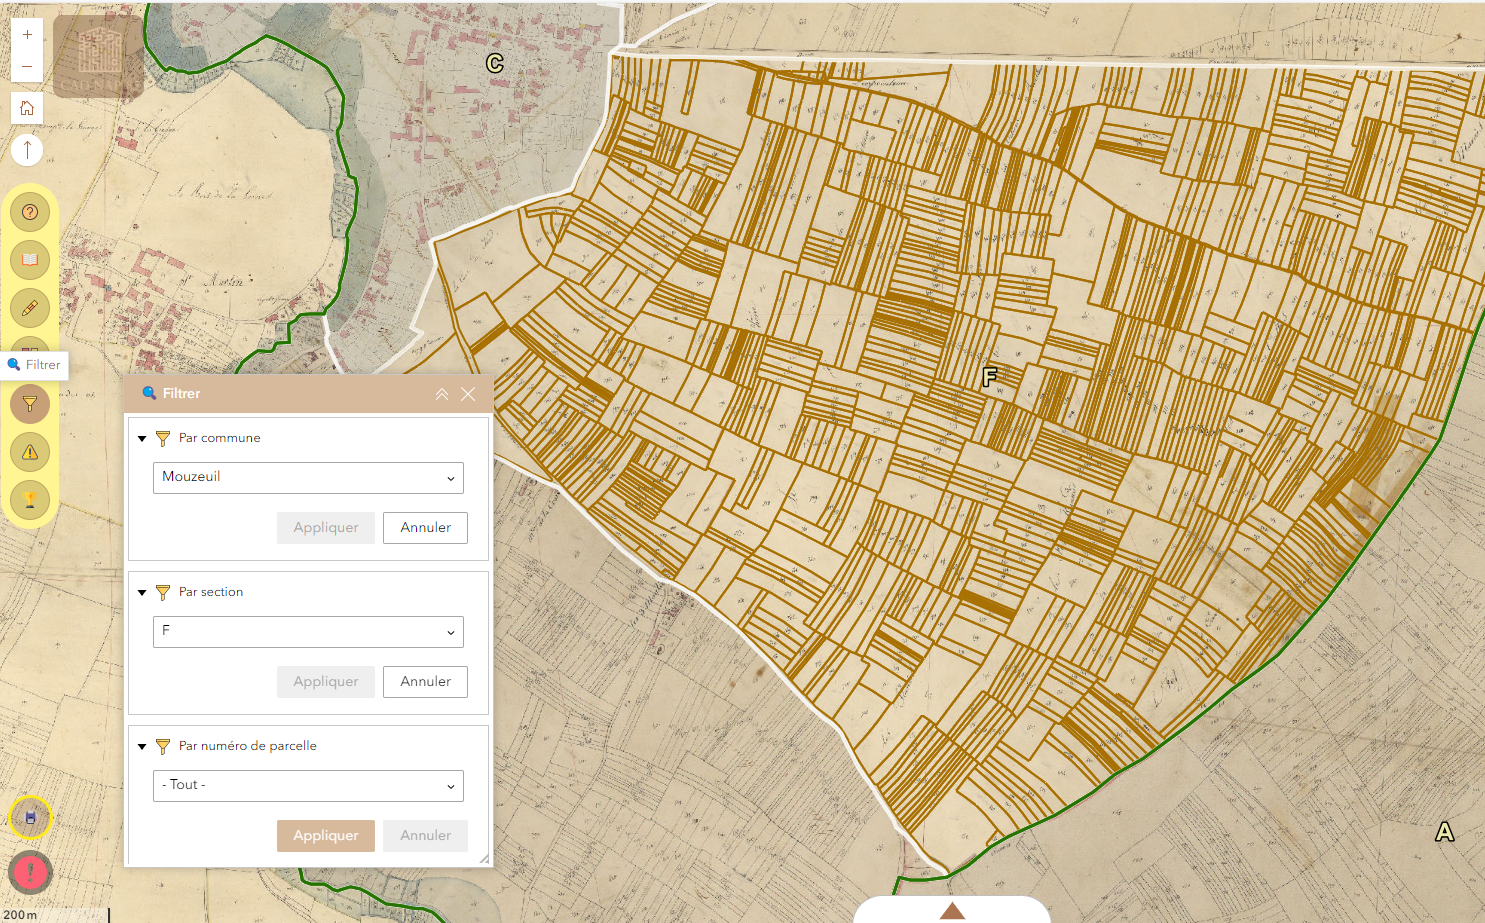Click the red exclamation alert button
Screen dimensions: 1485x923
[30, 872]
